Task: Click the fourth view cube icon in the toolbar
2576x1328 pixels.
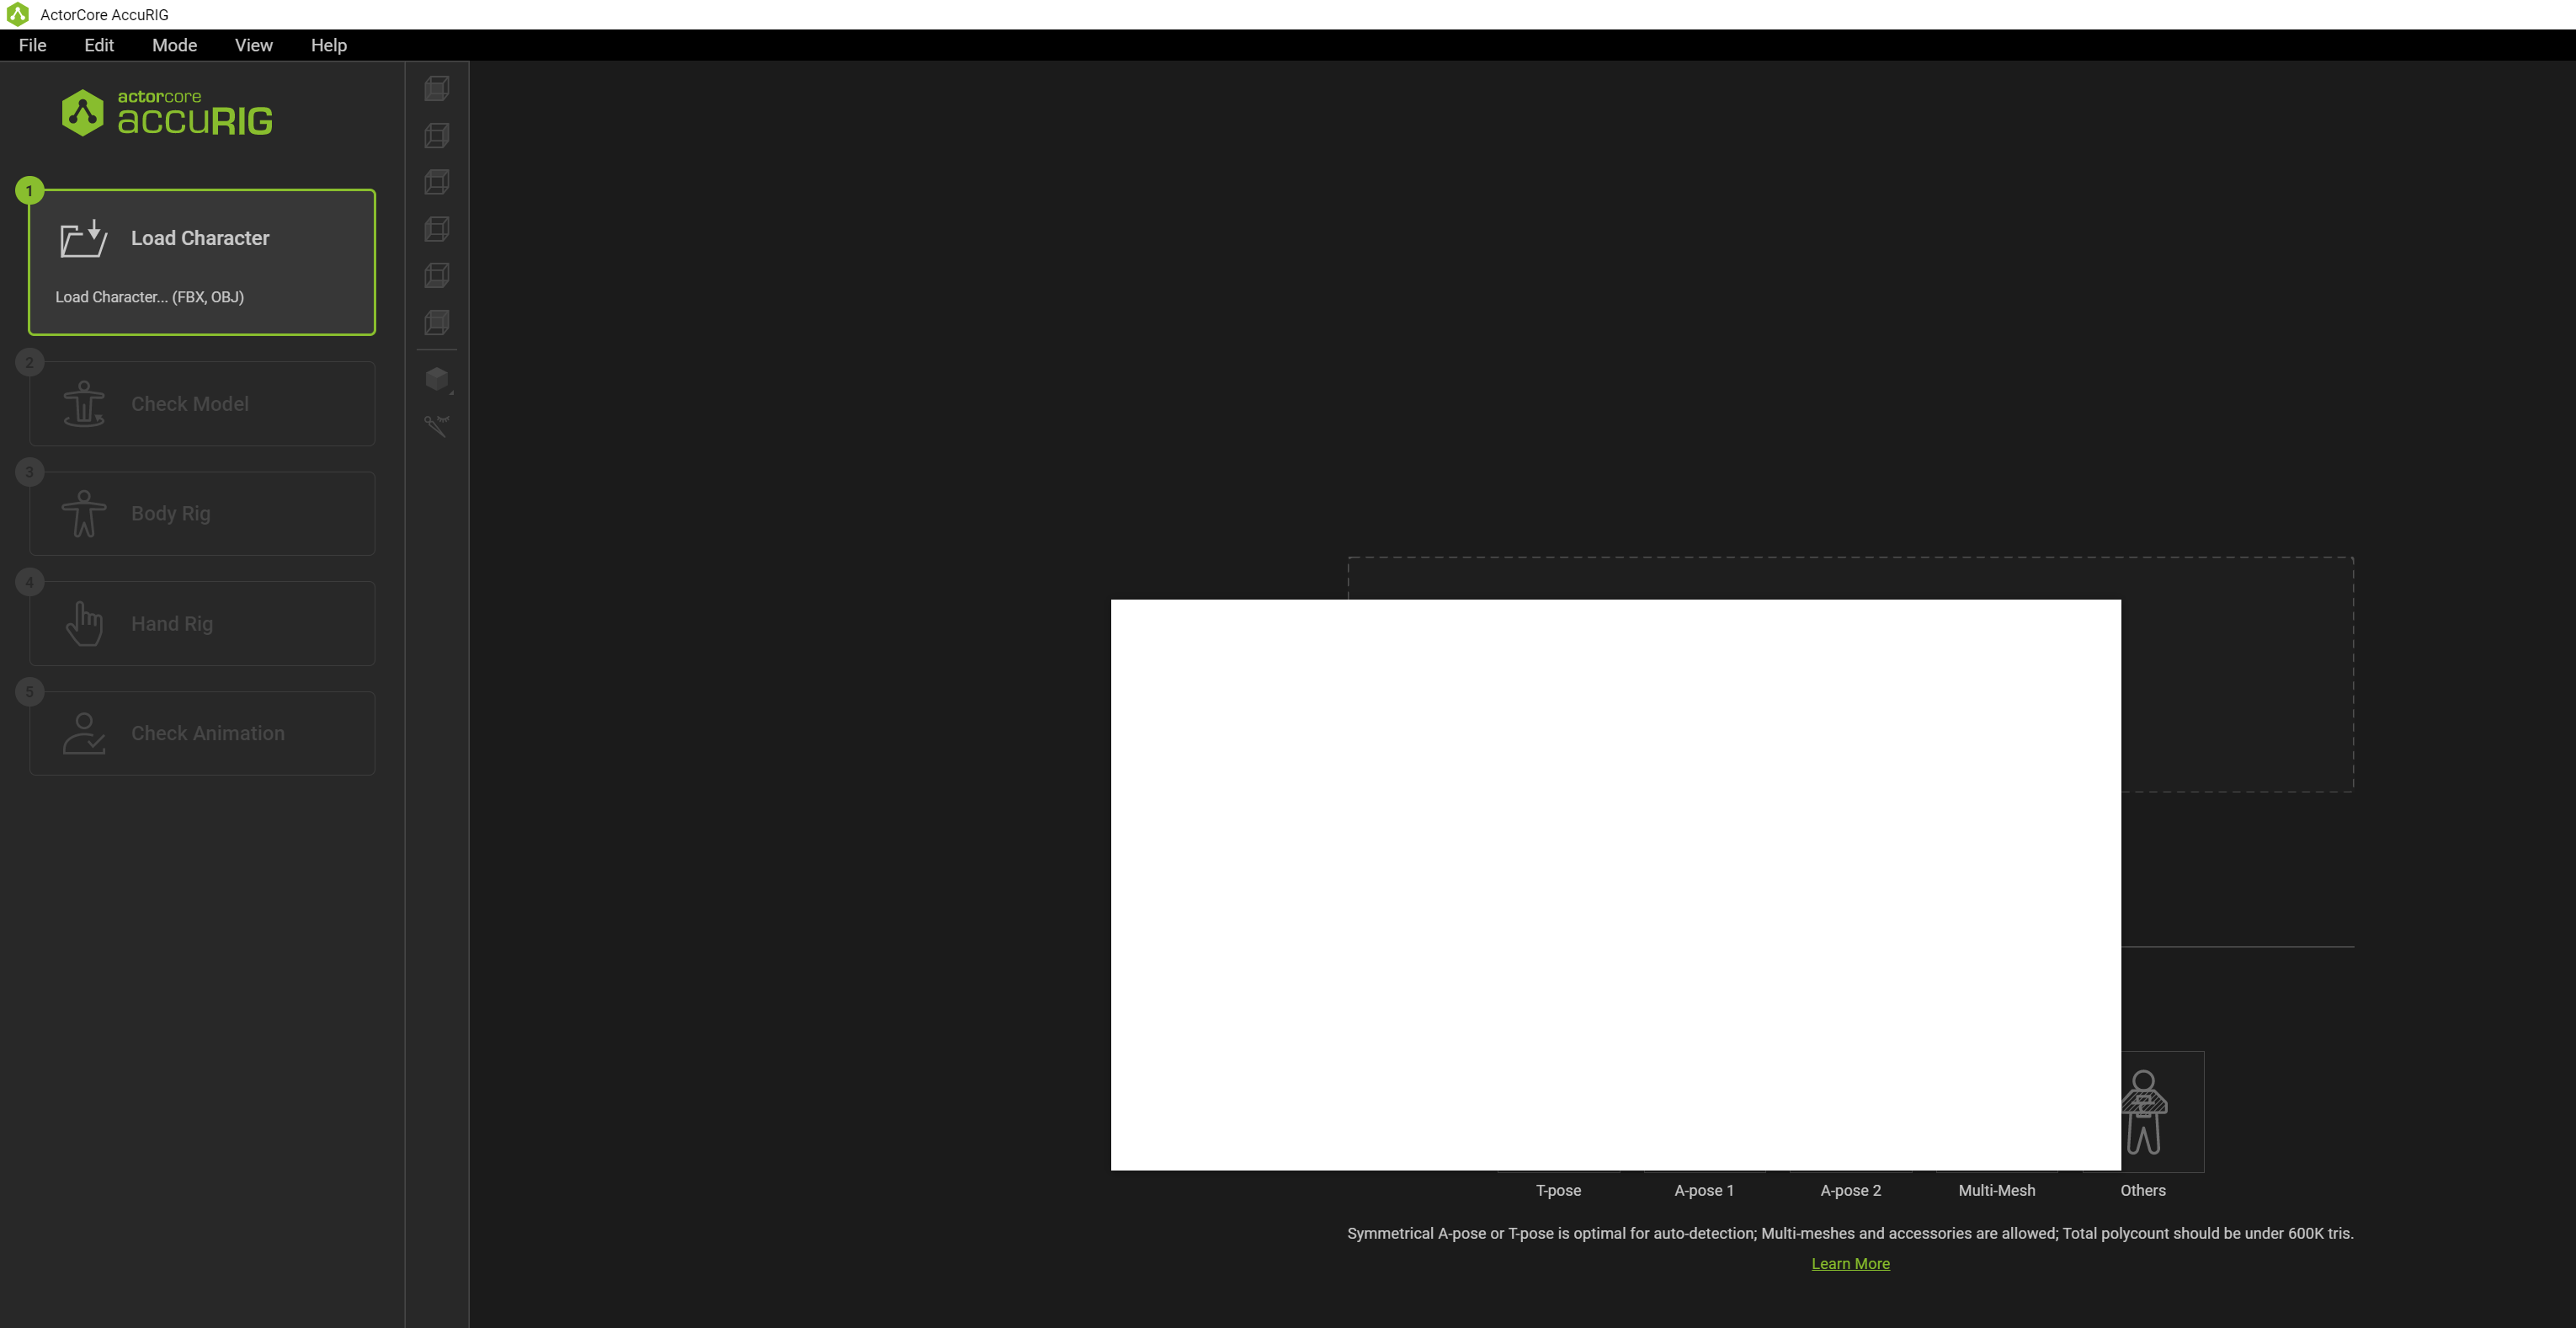Action: tap(437, 229)
